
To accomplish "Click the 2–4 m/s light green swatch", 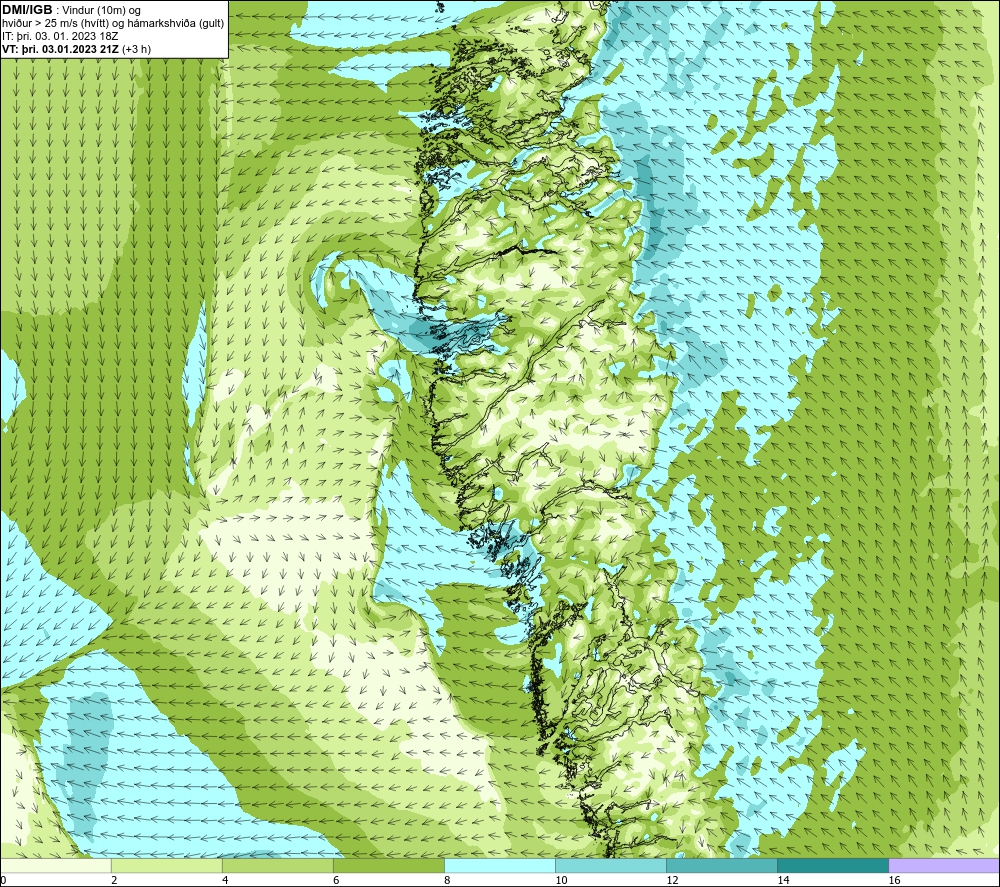I will pos(167,865).
